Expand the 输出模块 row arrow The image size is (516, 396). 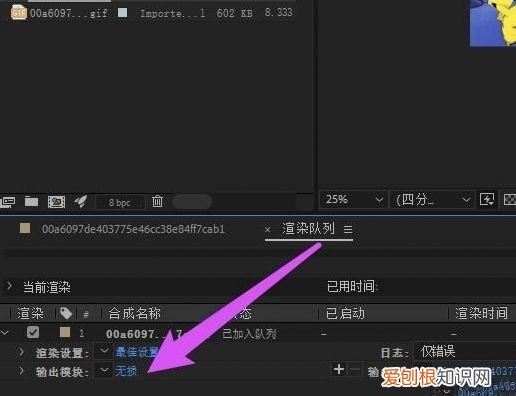pos(21,371)
